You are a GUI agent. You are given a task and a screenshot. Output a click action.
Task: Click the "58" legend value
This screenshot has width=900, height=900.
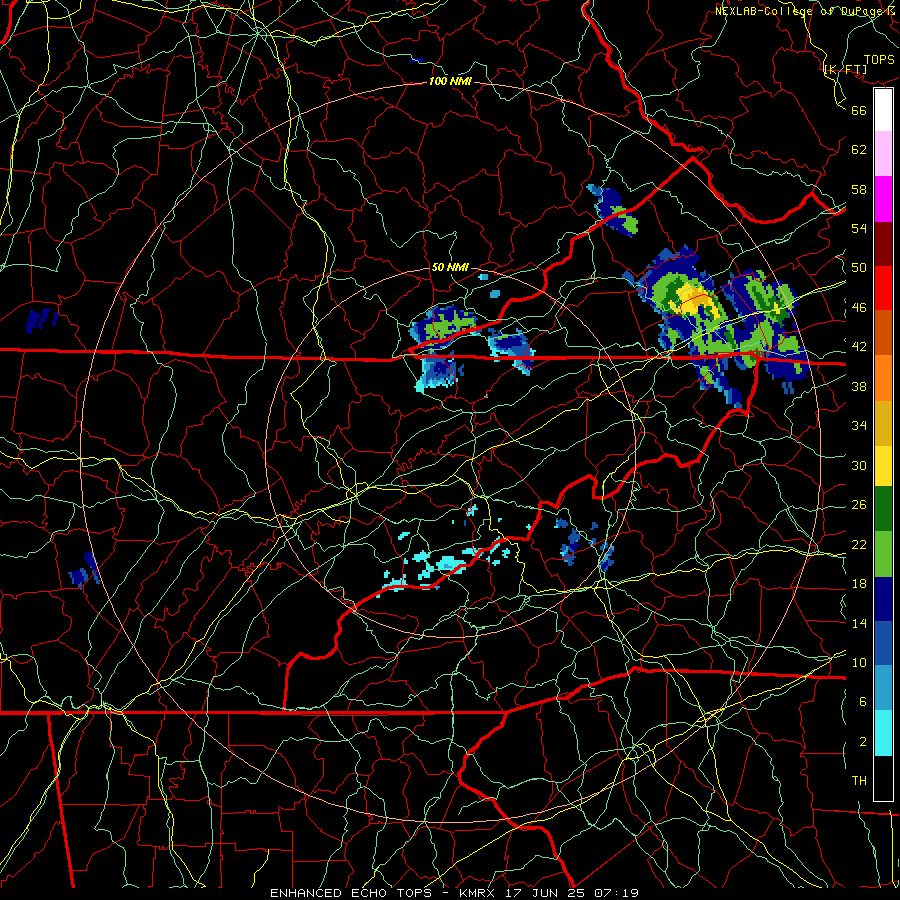click(x=859, y=189)
